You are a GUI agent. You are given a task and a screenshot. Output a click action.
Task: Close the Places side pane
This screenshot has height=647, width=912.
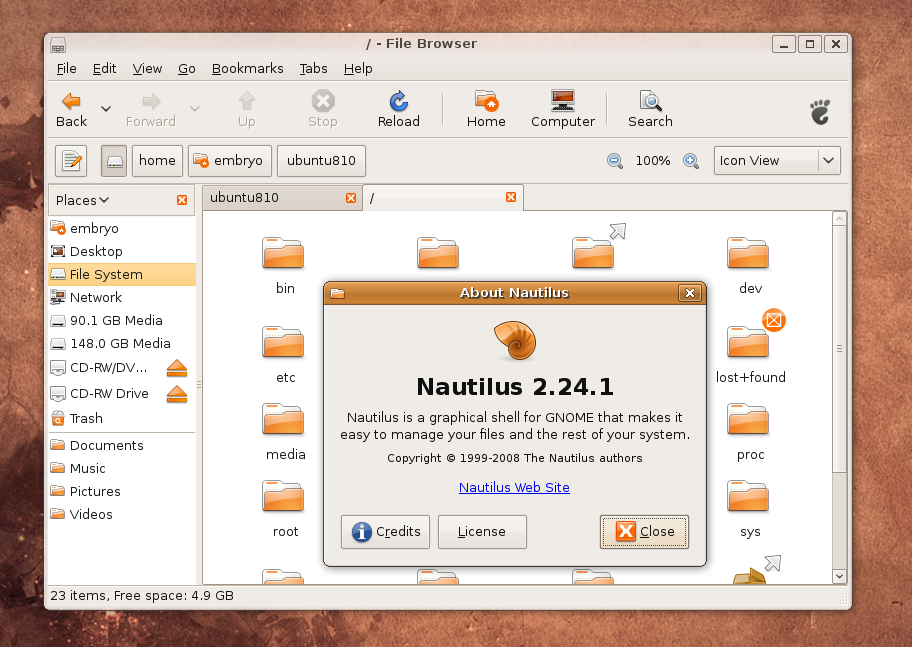182,200
